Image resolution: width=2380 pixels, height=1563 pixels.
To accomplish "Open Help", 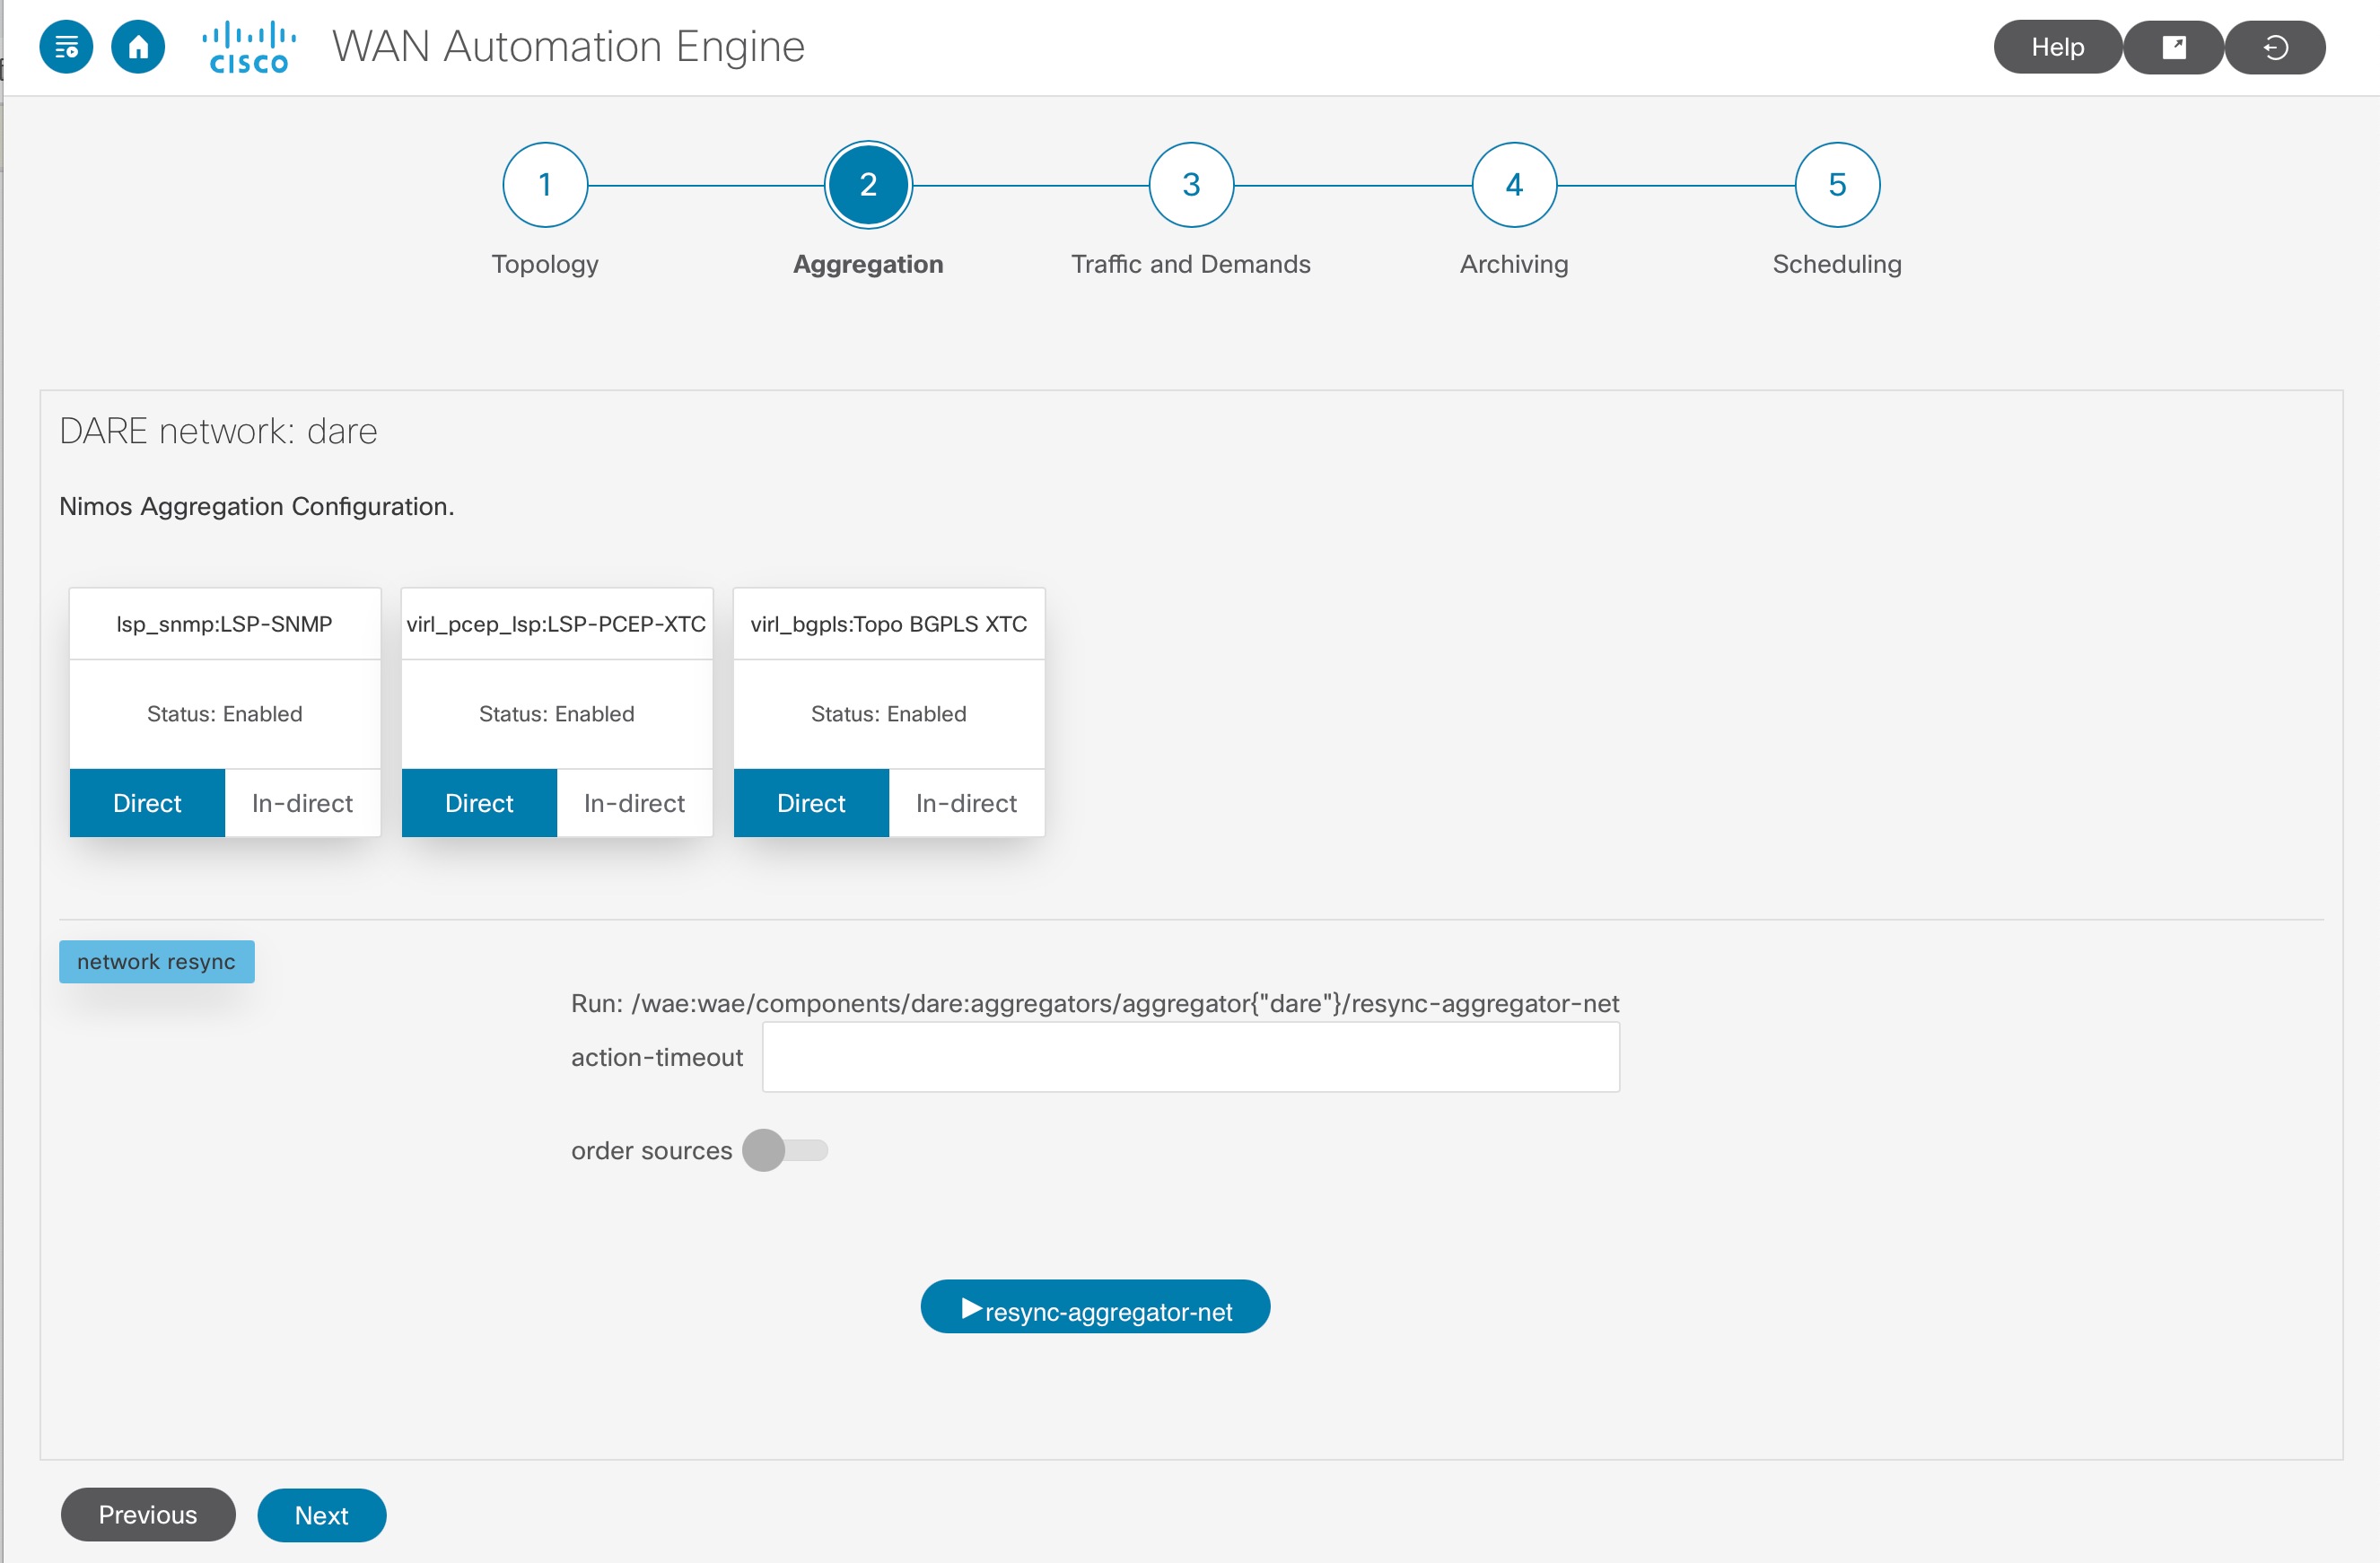I will 2056,46.
